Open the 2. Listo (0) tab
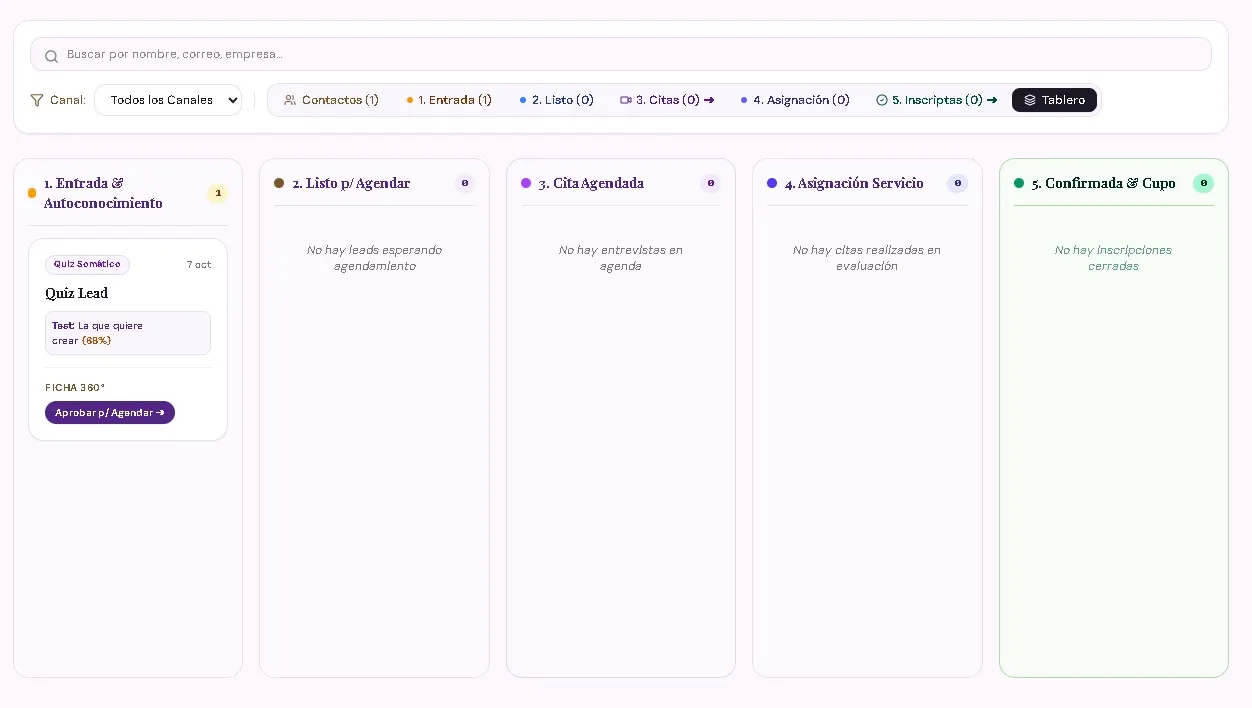Image resolution: width=1252 pixels, height=708 pixels. [557, 100]
